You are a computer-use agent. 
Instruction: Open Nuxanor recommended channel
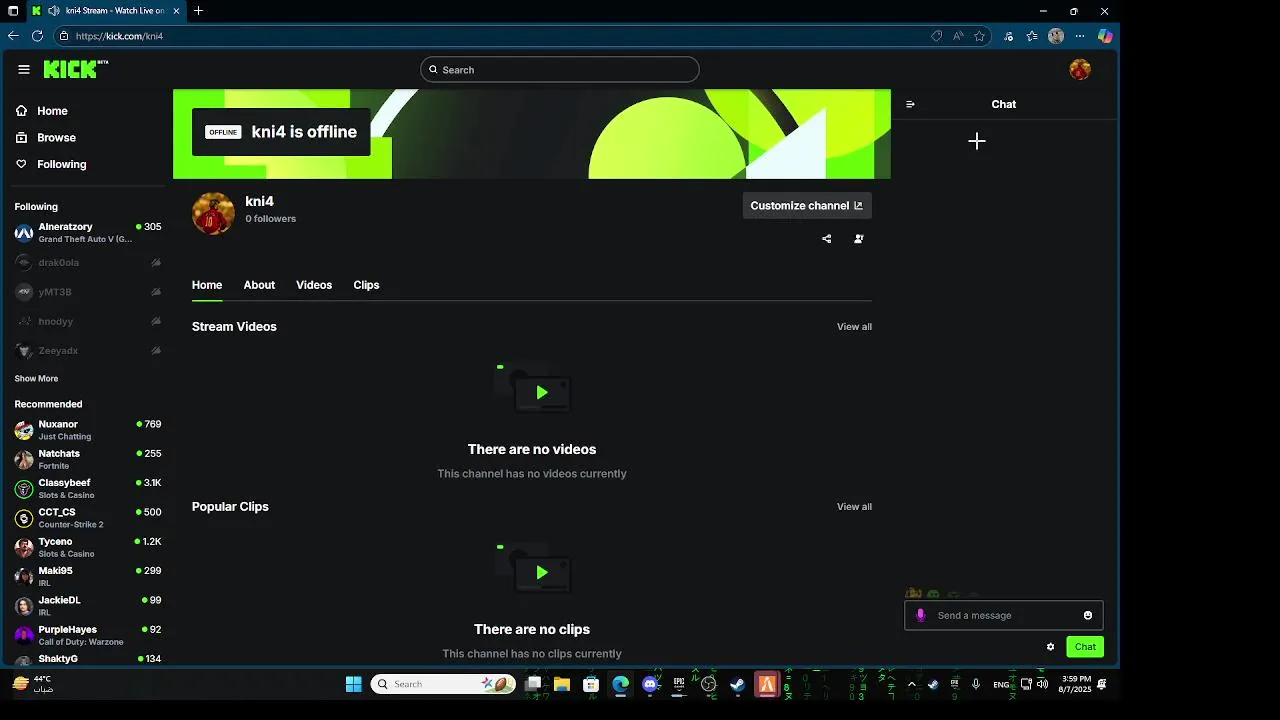tap(88, 430)
